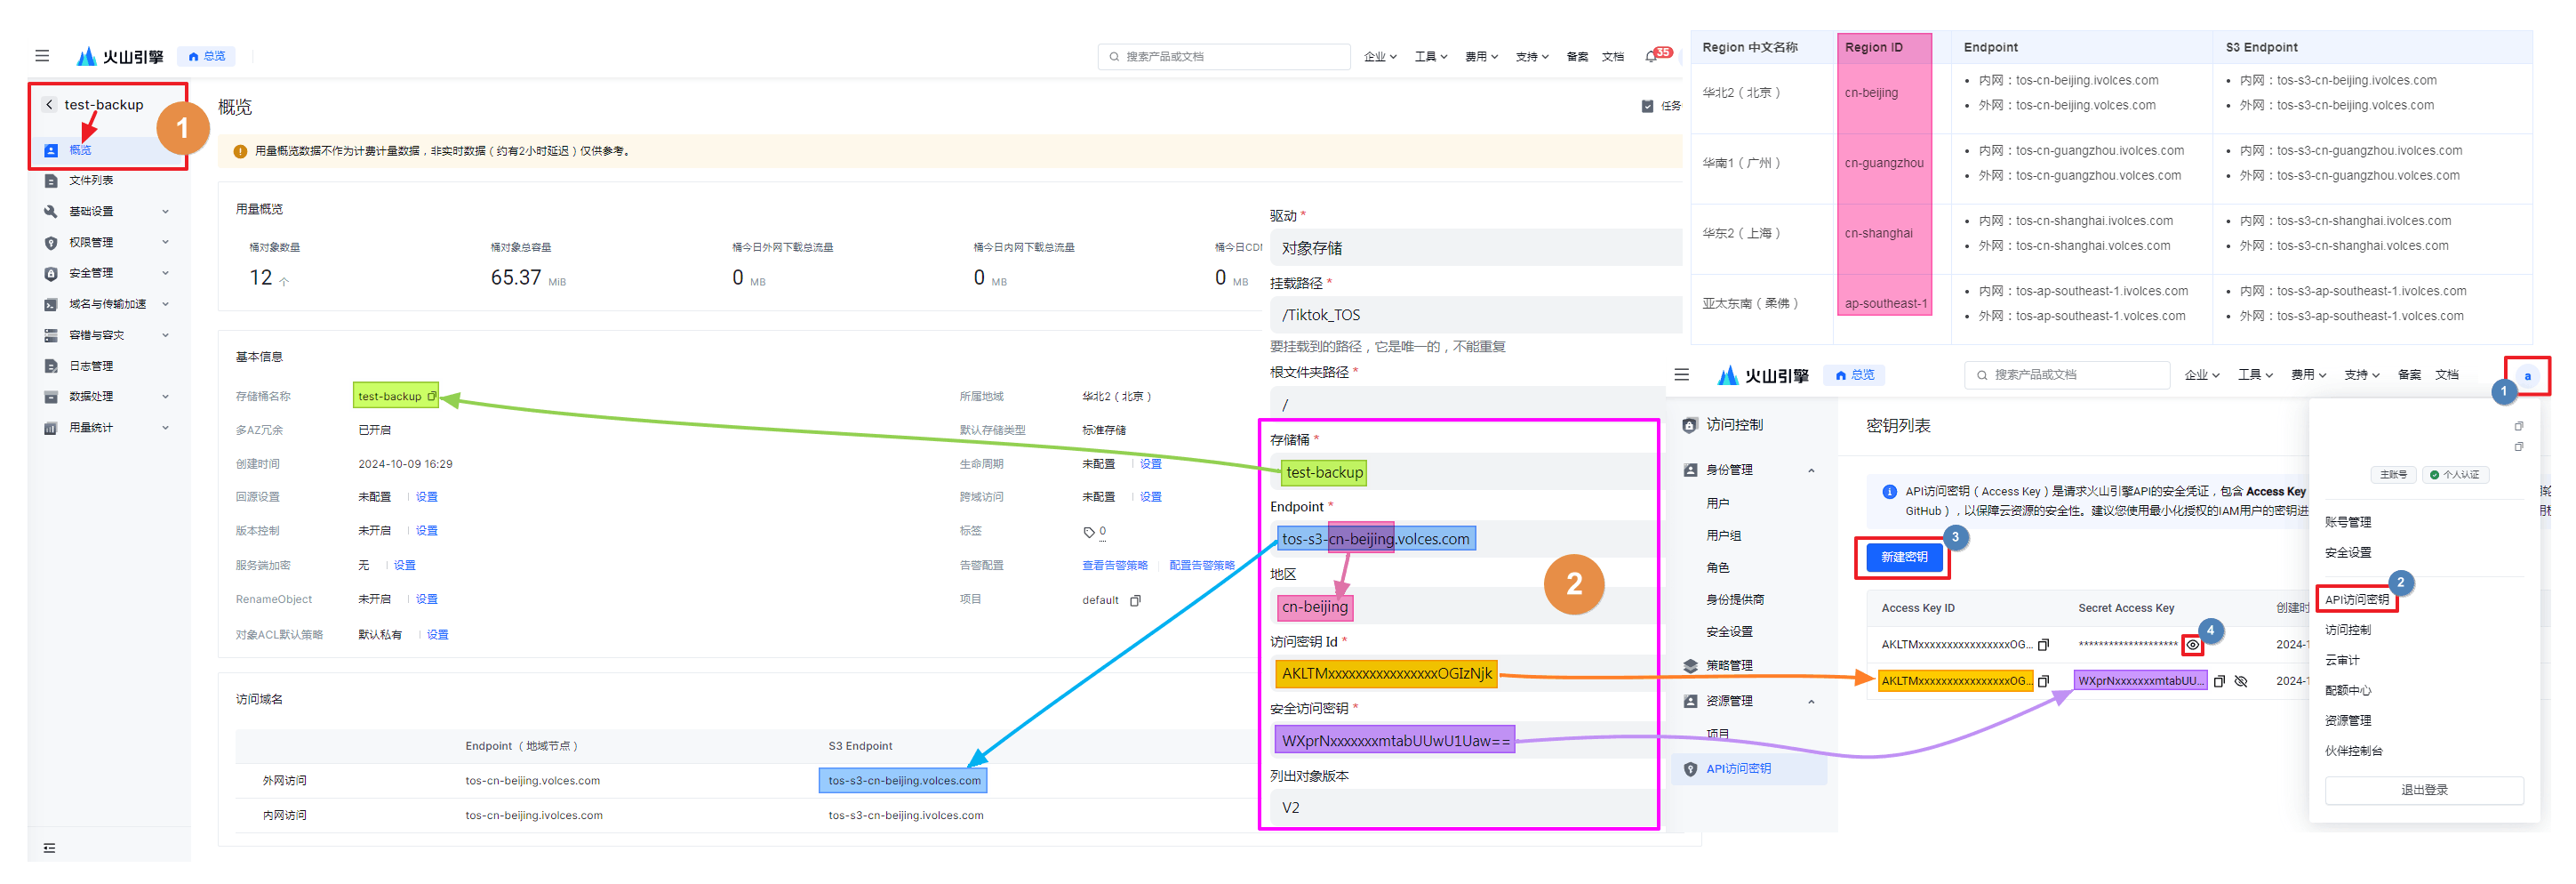Click the highlighted cn-beijing region field

pos(1315,607)
